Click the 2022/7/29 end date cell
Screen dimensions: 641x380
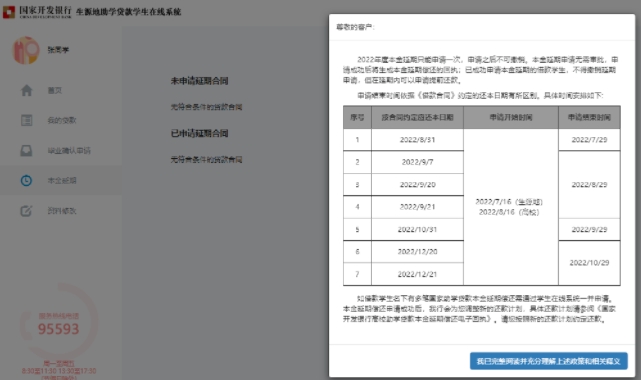pyautogui.click(x=589, y=140)
